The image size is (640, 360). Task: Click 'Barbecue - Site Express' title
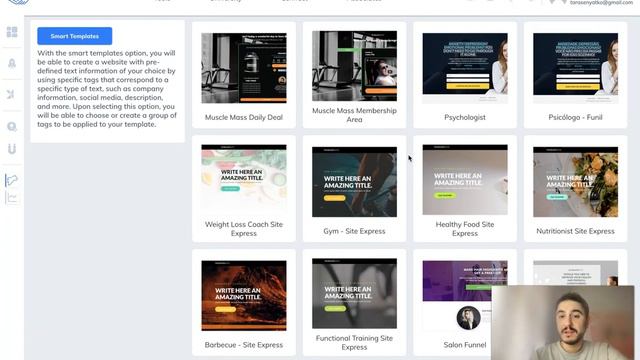point(244,345)
